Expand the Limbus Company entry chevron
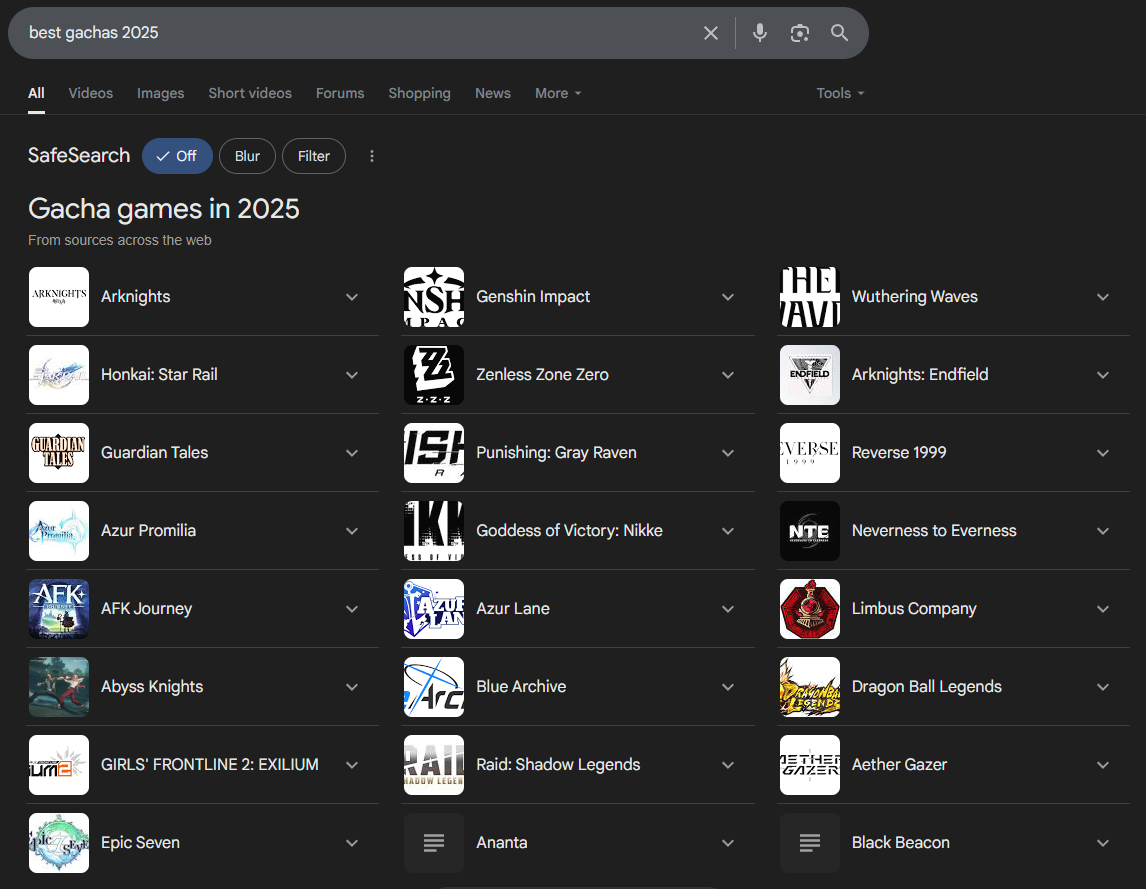This screenshot has height=889, width=1146. 1103,609
